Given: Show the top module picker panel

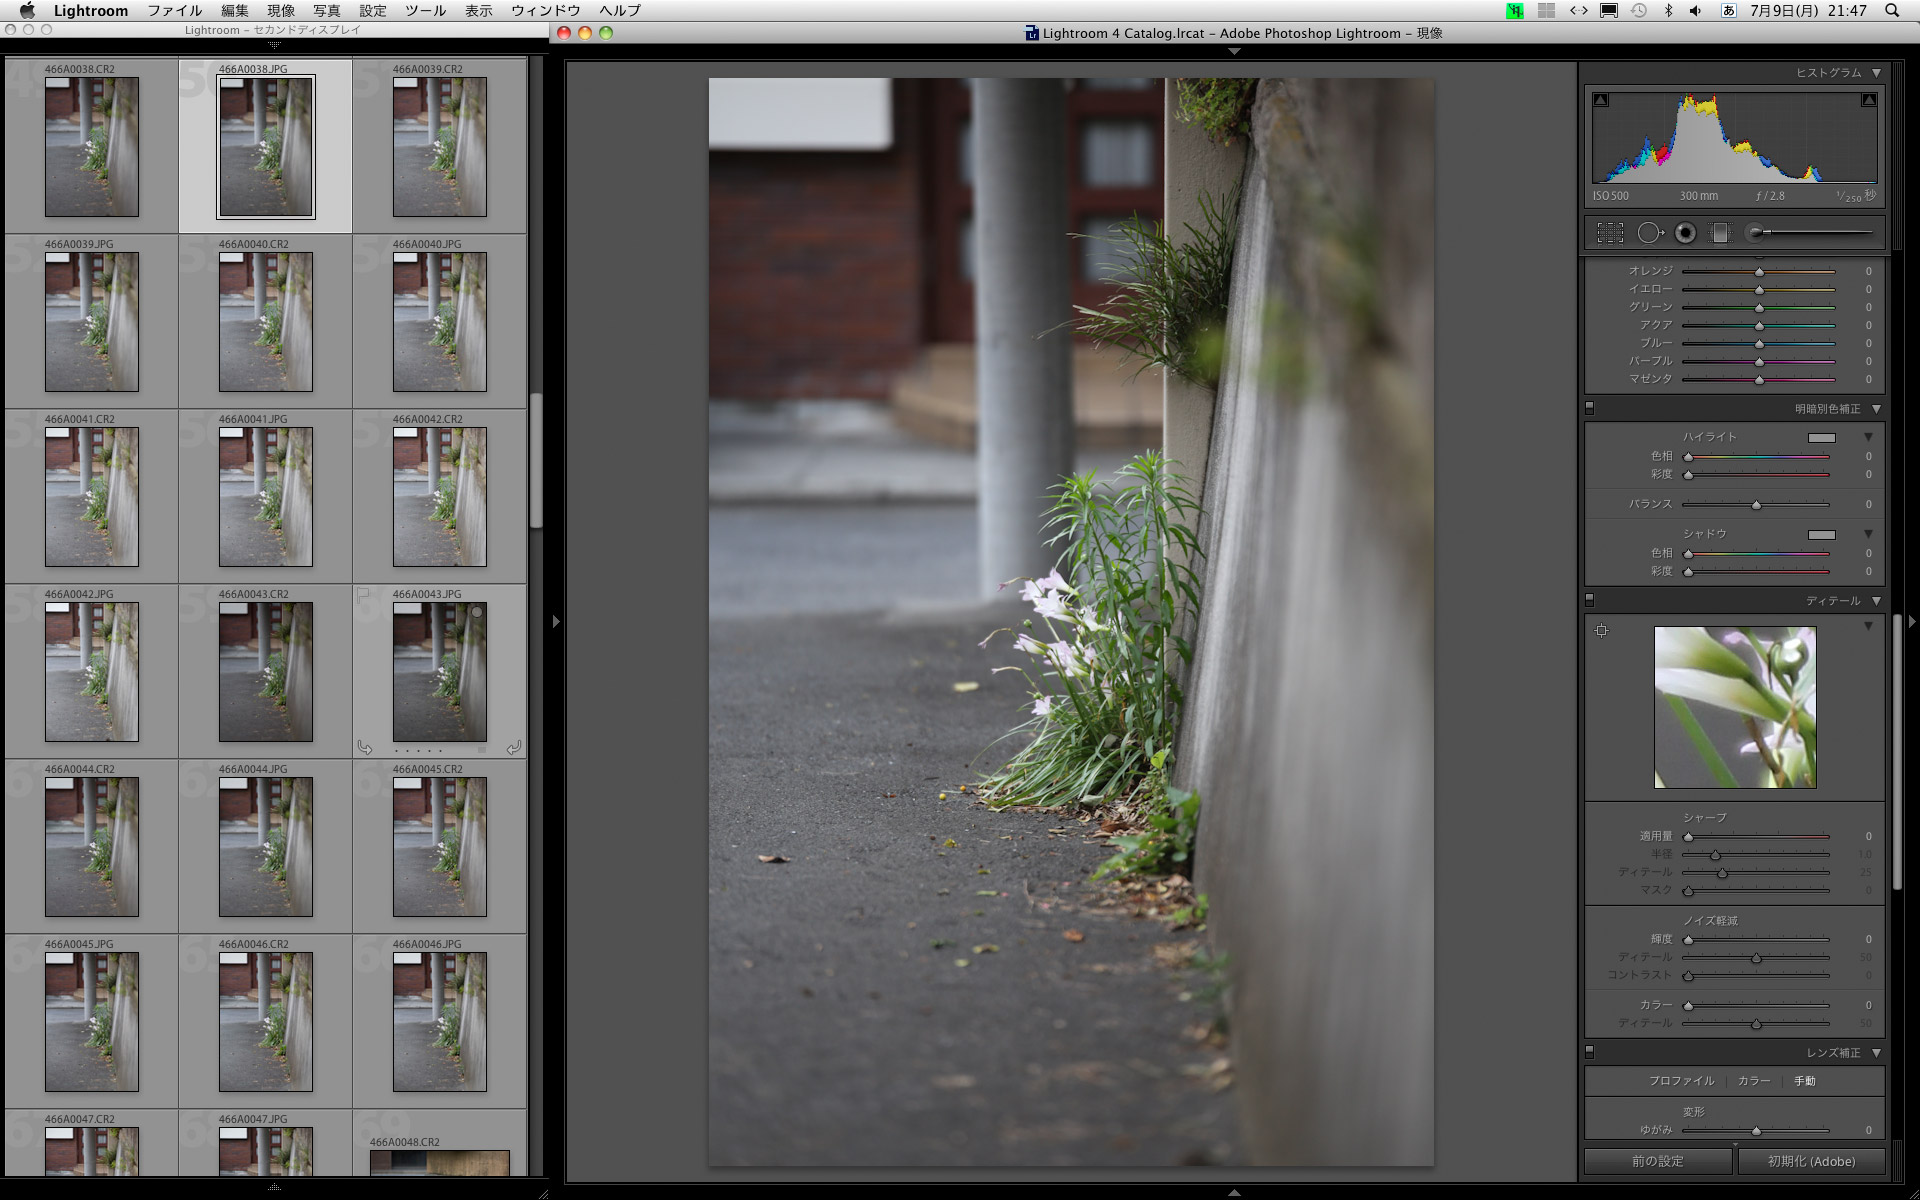Looking at the screenshot, I should click(x=1234, y=52).
